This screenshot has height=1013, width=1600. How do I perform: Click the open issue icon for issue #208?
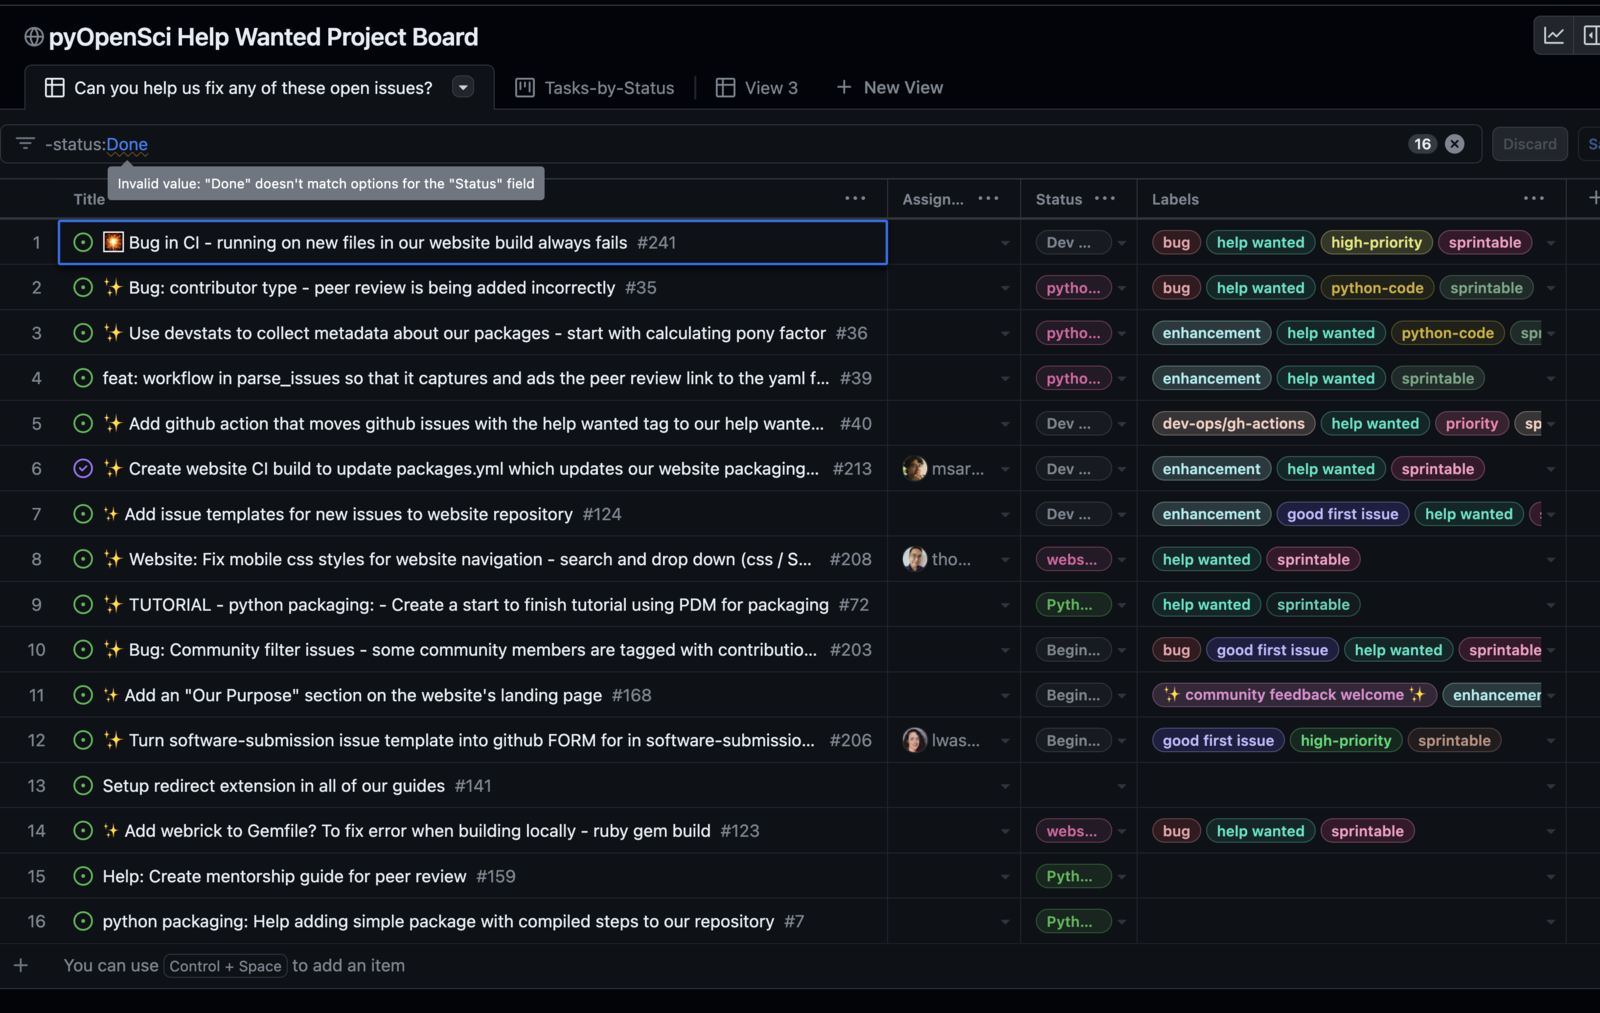point(84,559)
